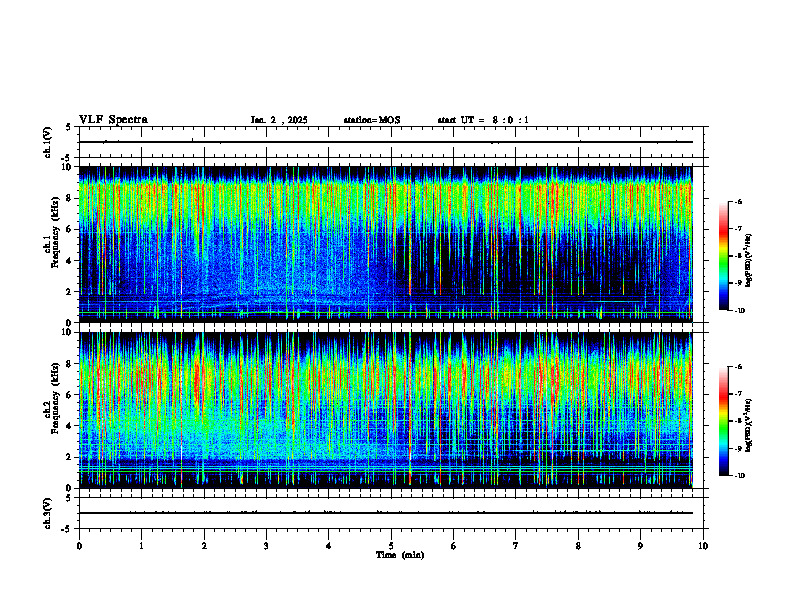The width and height of the screenshot is (792, 612).
Task: Click the "-6" label on ch.2 color bar
Action: 739,367
